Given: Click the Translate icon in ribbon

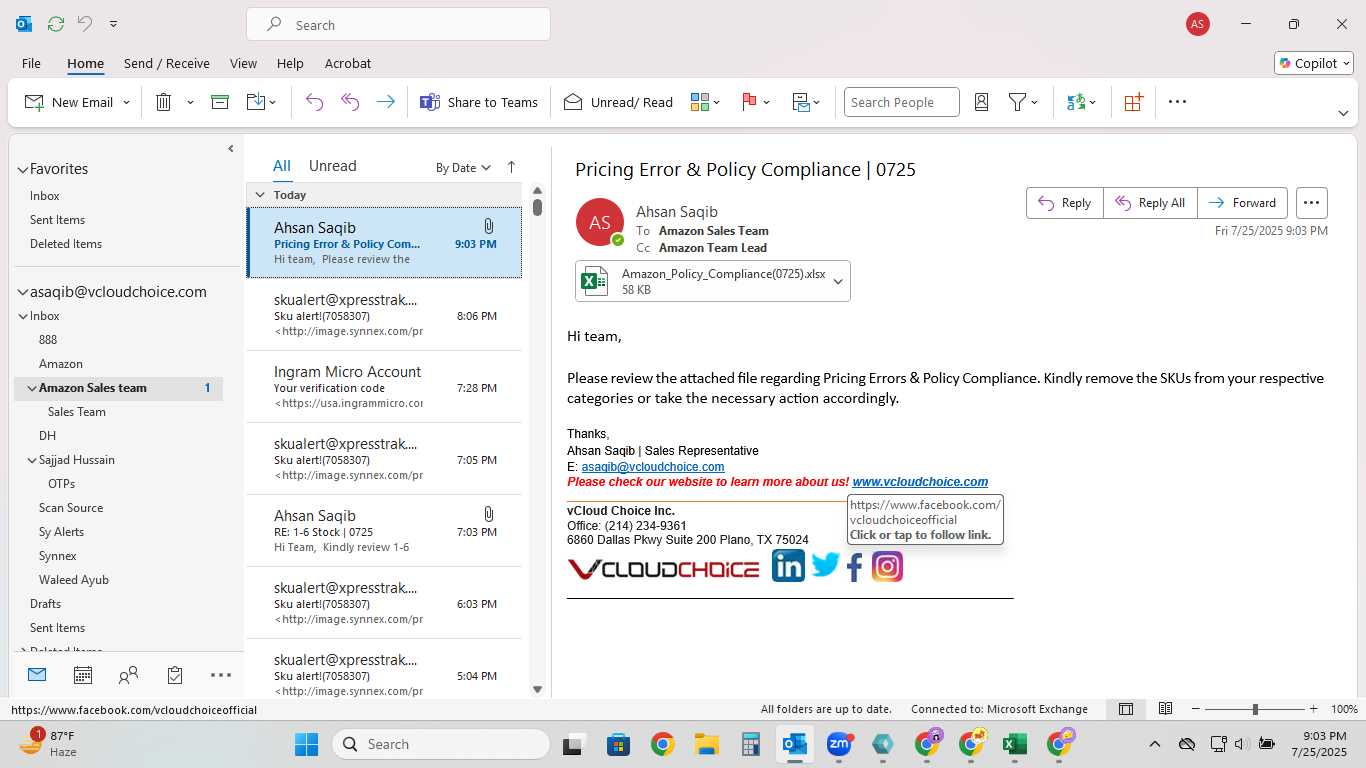Looking at the screenshot, I should [x=1076, y=102].
